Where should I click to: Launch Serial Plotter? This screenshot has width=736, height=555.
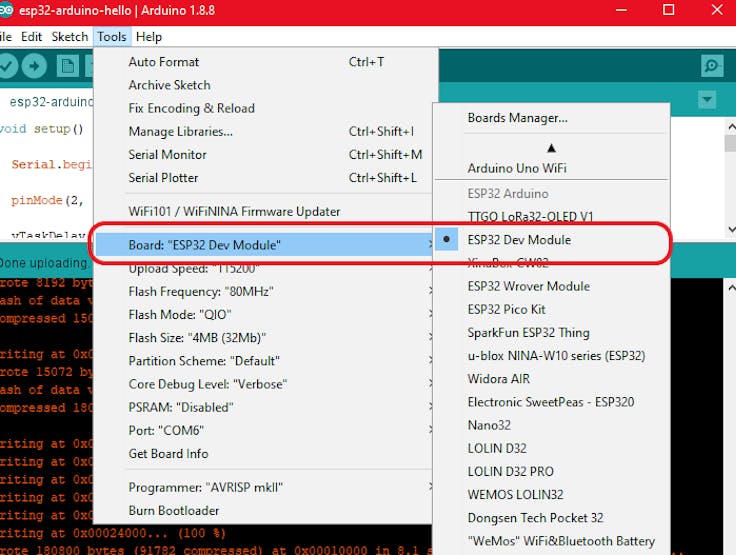[x=265, y=177]
